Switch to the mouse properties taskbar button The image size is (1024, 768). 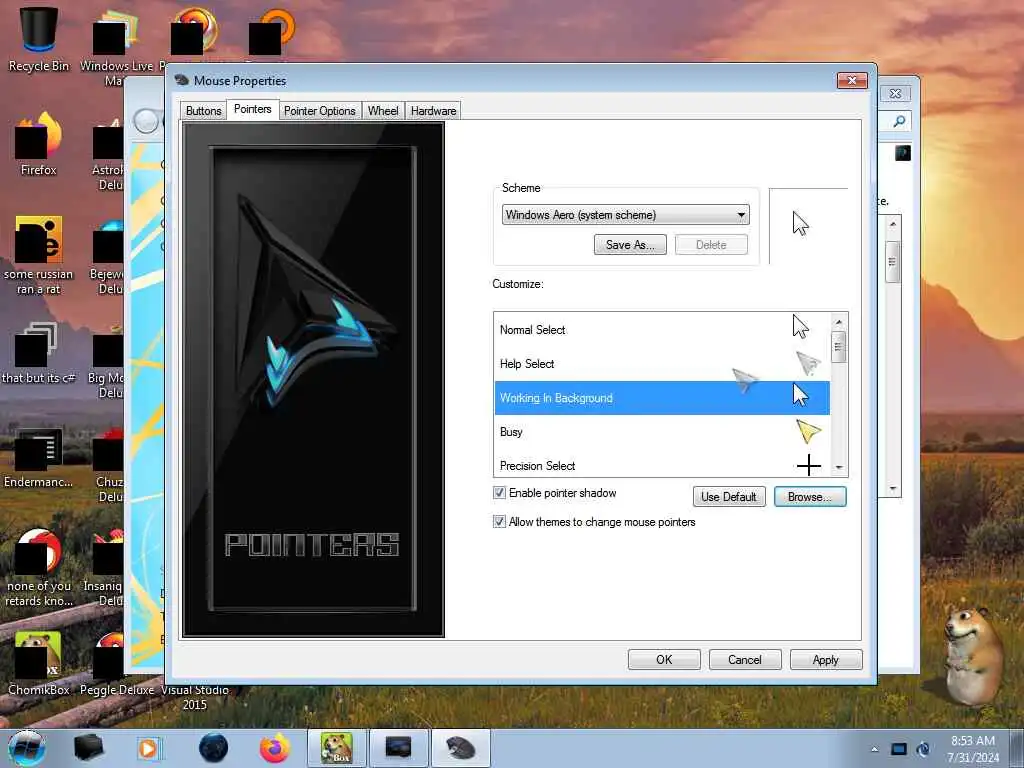point(460,748)
